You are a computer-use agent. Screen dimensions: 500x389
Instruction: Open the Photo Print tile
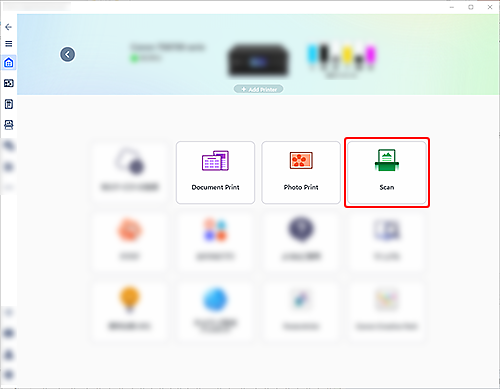(301, 172)
